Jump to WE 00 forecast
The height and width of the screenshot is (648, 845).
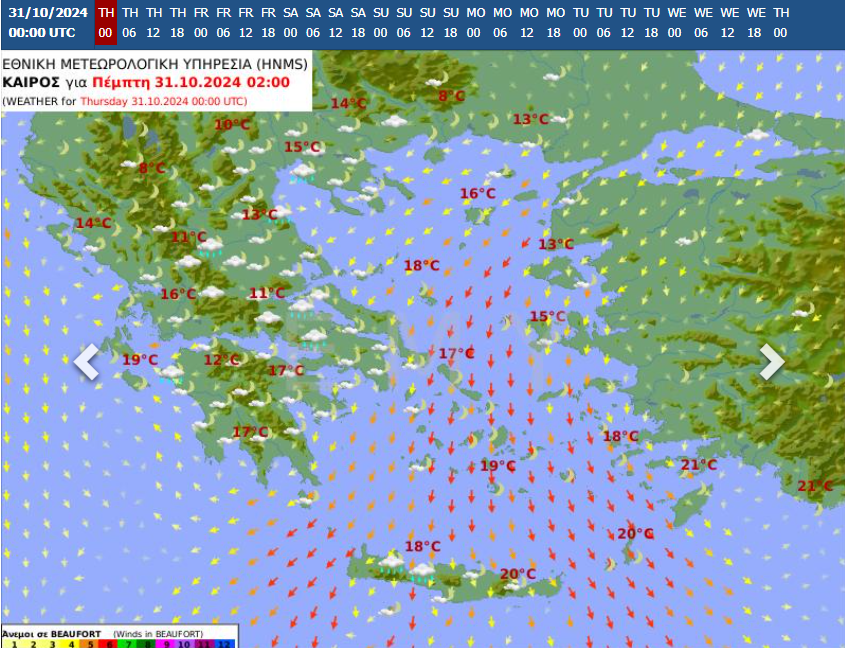(x=676, y=23)
